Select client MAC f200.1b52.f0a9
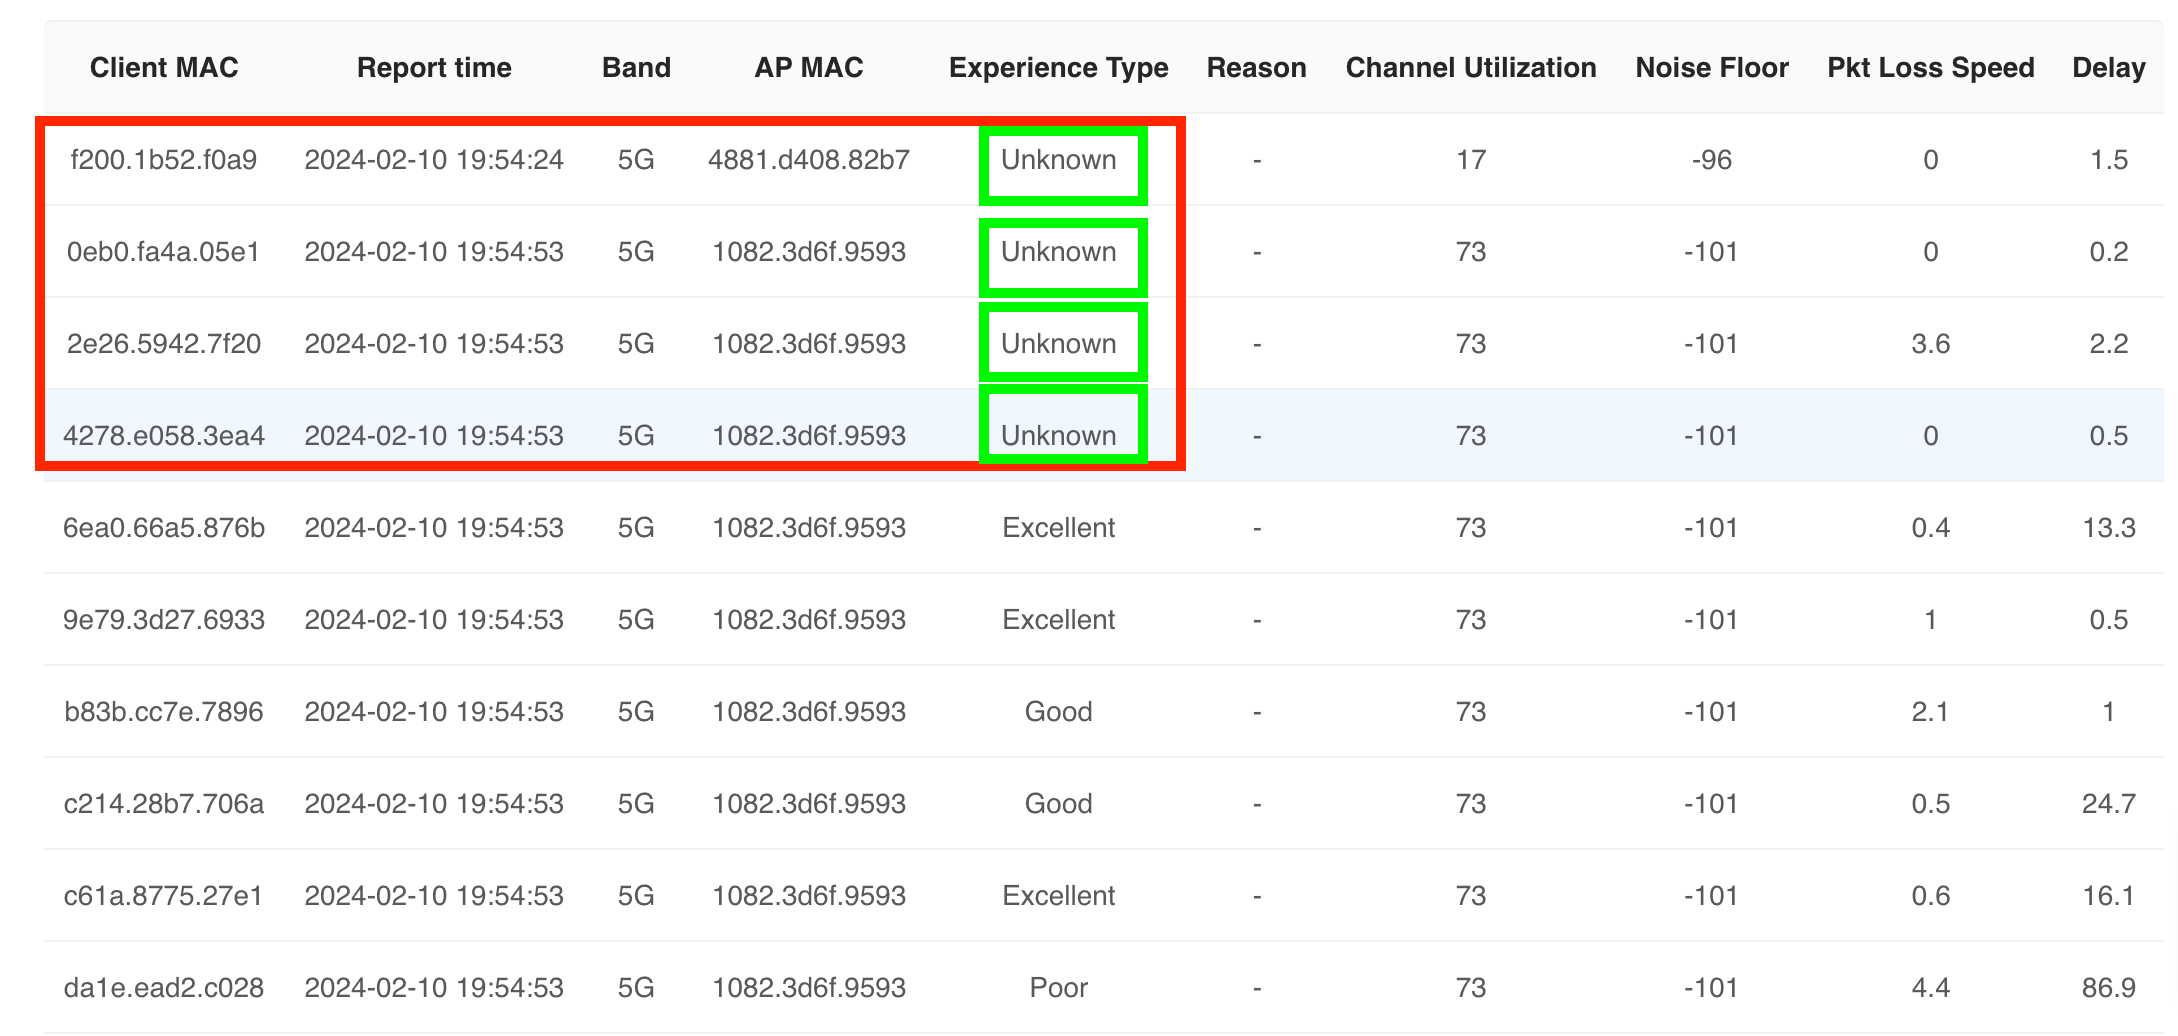Image resolution: width=2178 pixels, height=1036 pixels. [164, 160]
